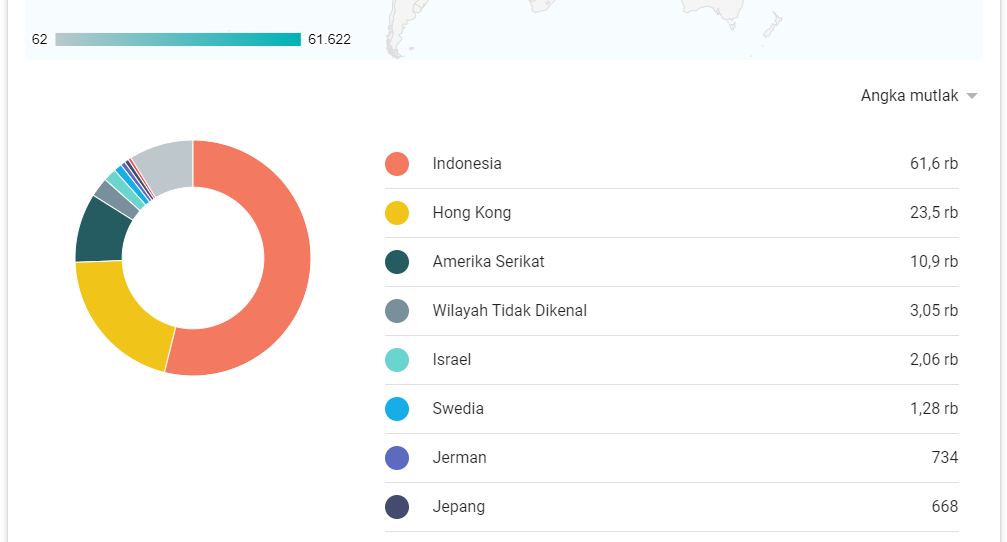1007x542 pixels.
Task: Click the dropdown arrow beside Angka mutlak
Action: pos(972,96)
